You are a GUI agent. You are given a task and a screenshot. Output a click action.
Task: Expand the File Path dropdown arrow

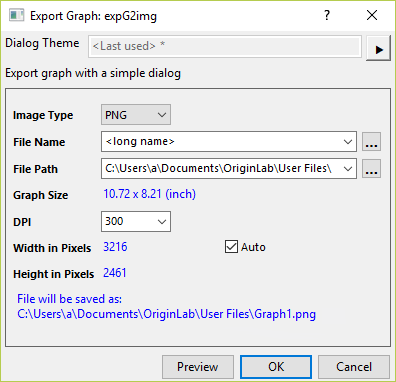(x=348, y=169)
